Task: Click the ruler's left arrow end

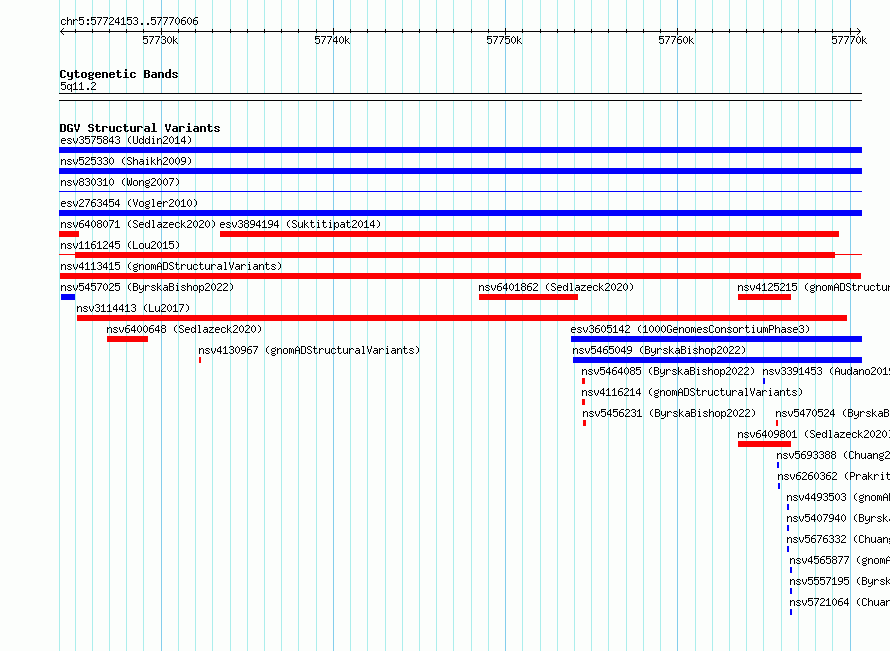Action: click(x=62, y=31)
